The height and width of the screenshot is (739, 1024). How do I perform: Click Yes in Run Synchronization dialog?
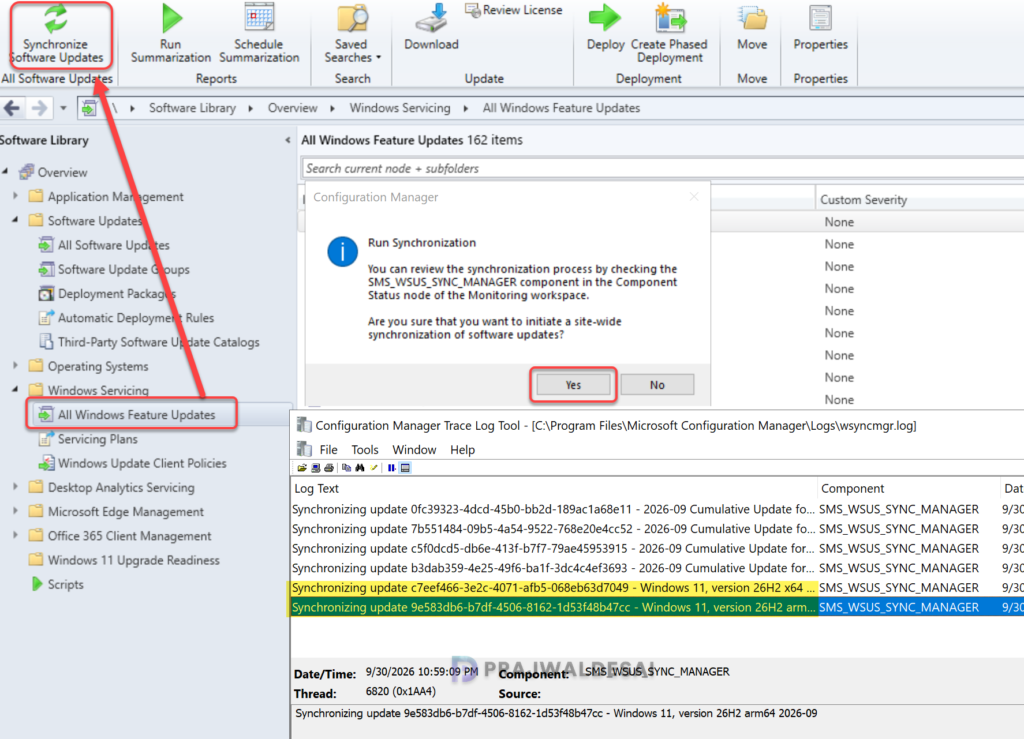[x=573, y=385]
